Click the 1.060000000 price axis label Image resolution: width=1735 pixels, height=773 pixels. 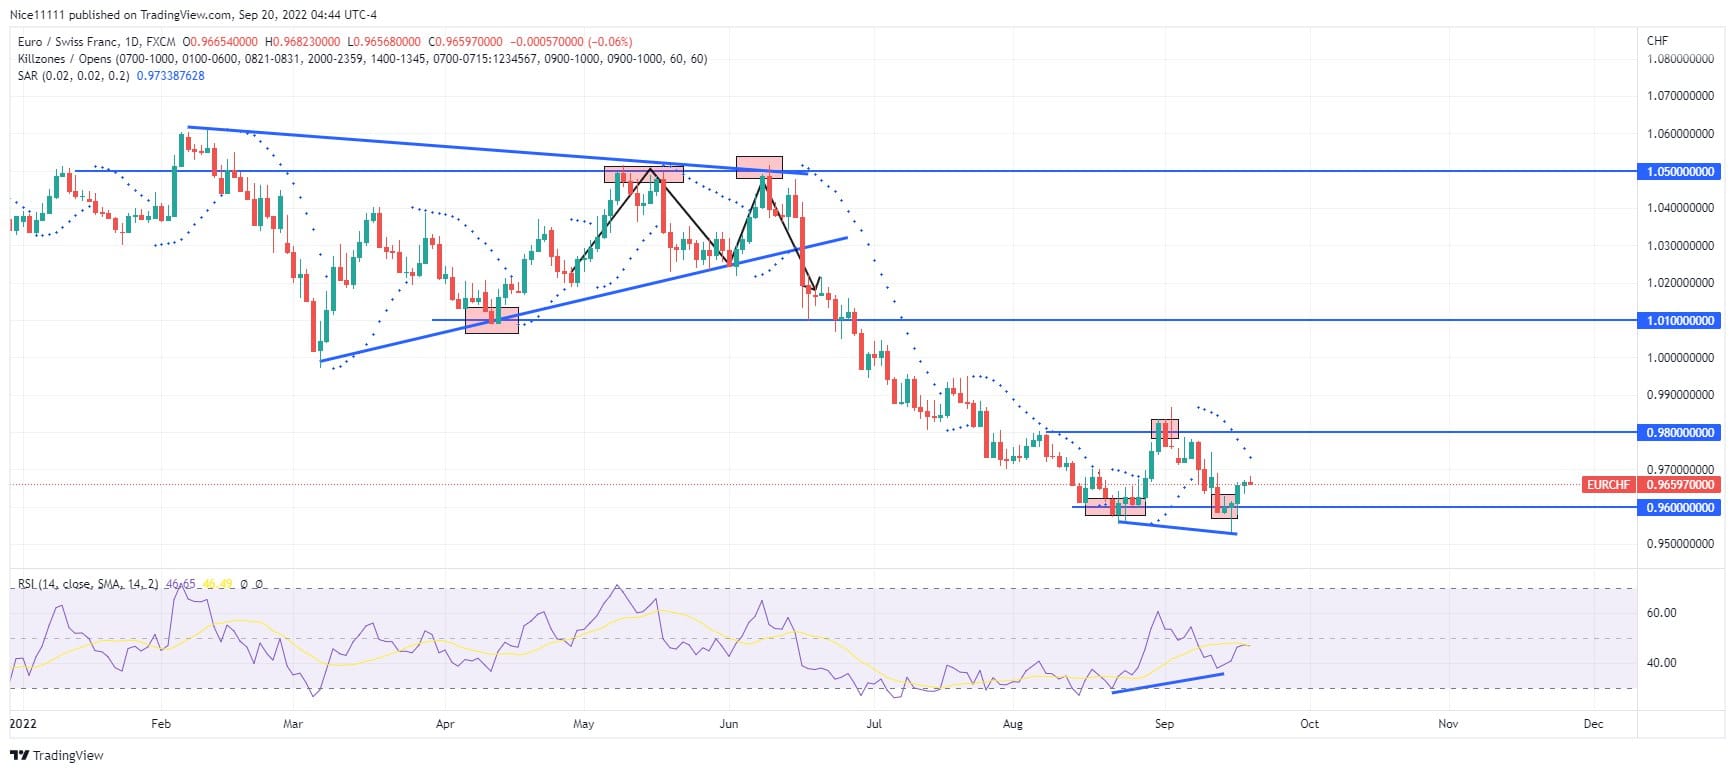(x=1680, y=134)
